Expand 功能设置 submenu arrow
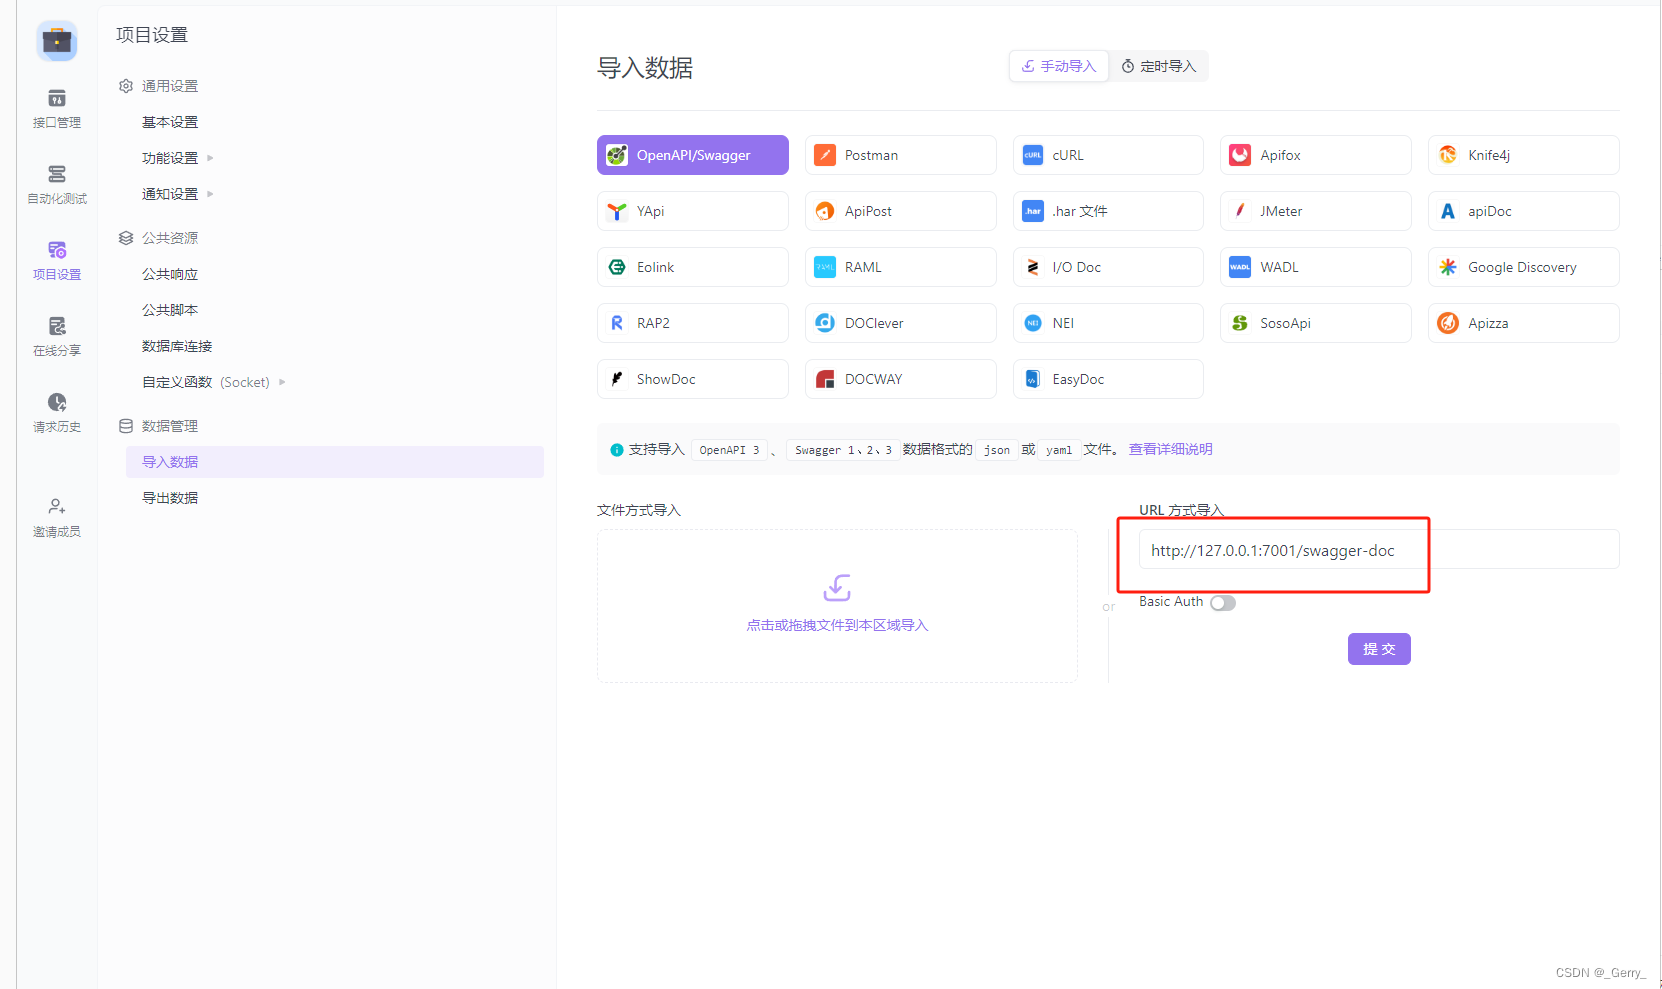 click(x=210, y=158)
